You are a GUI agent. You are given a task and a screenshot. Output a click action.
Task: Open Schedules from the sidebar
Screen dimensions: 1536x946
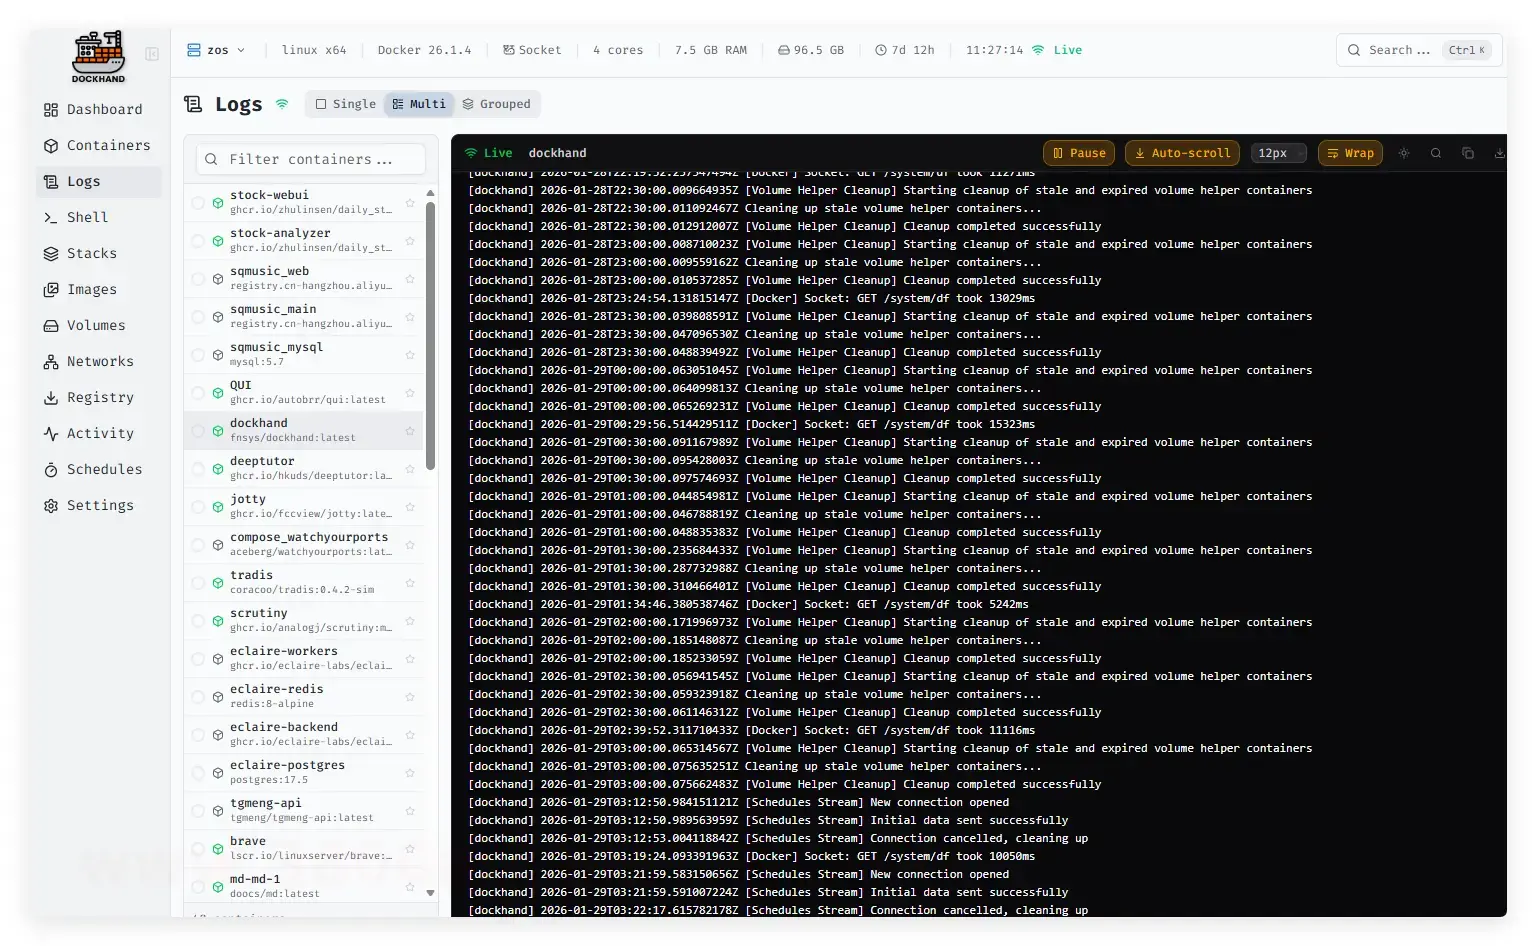(x=104, y=469)
